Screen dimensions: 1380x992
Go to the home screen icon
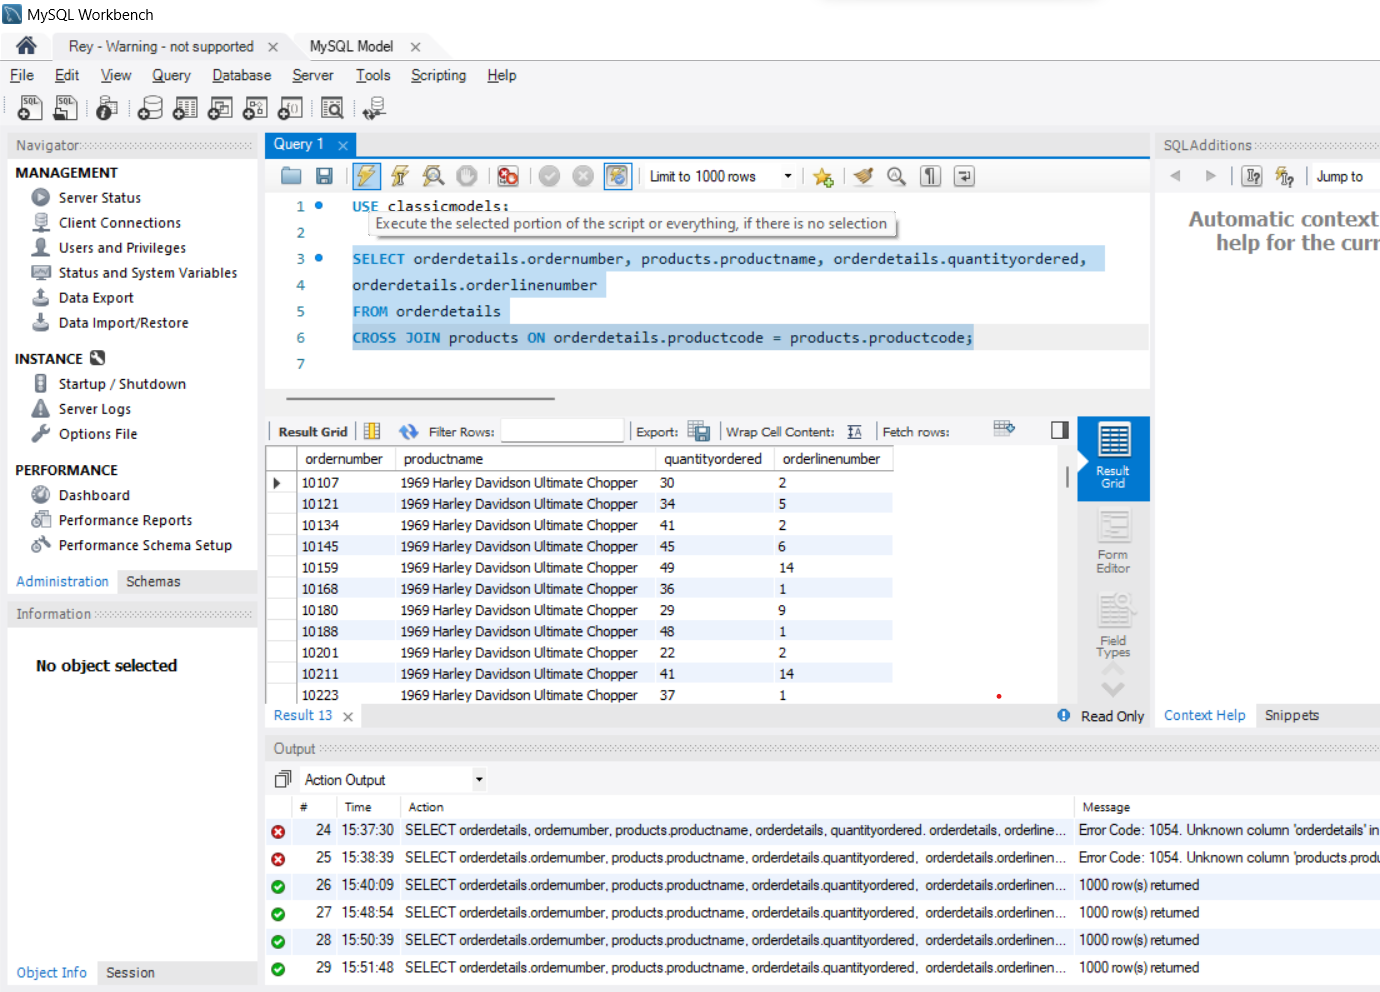[26, 46]
